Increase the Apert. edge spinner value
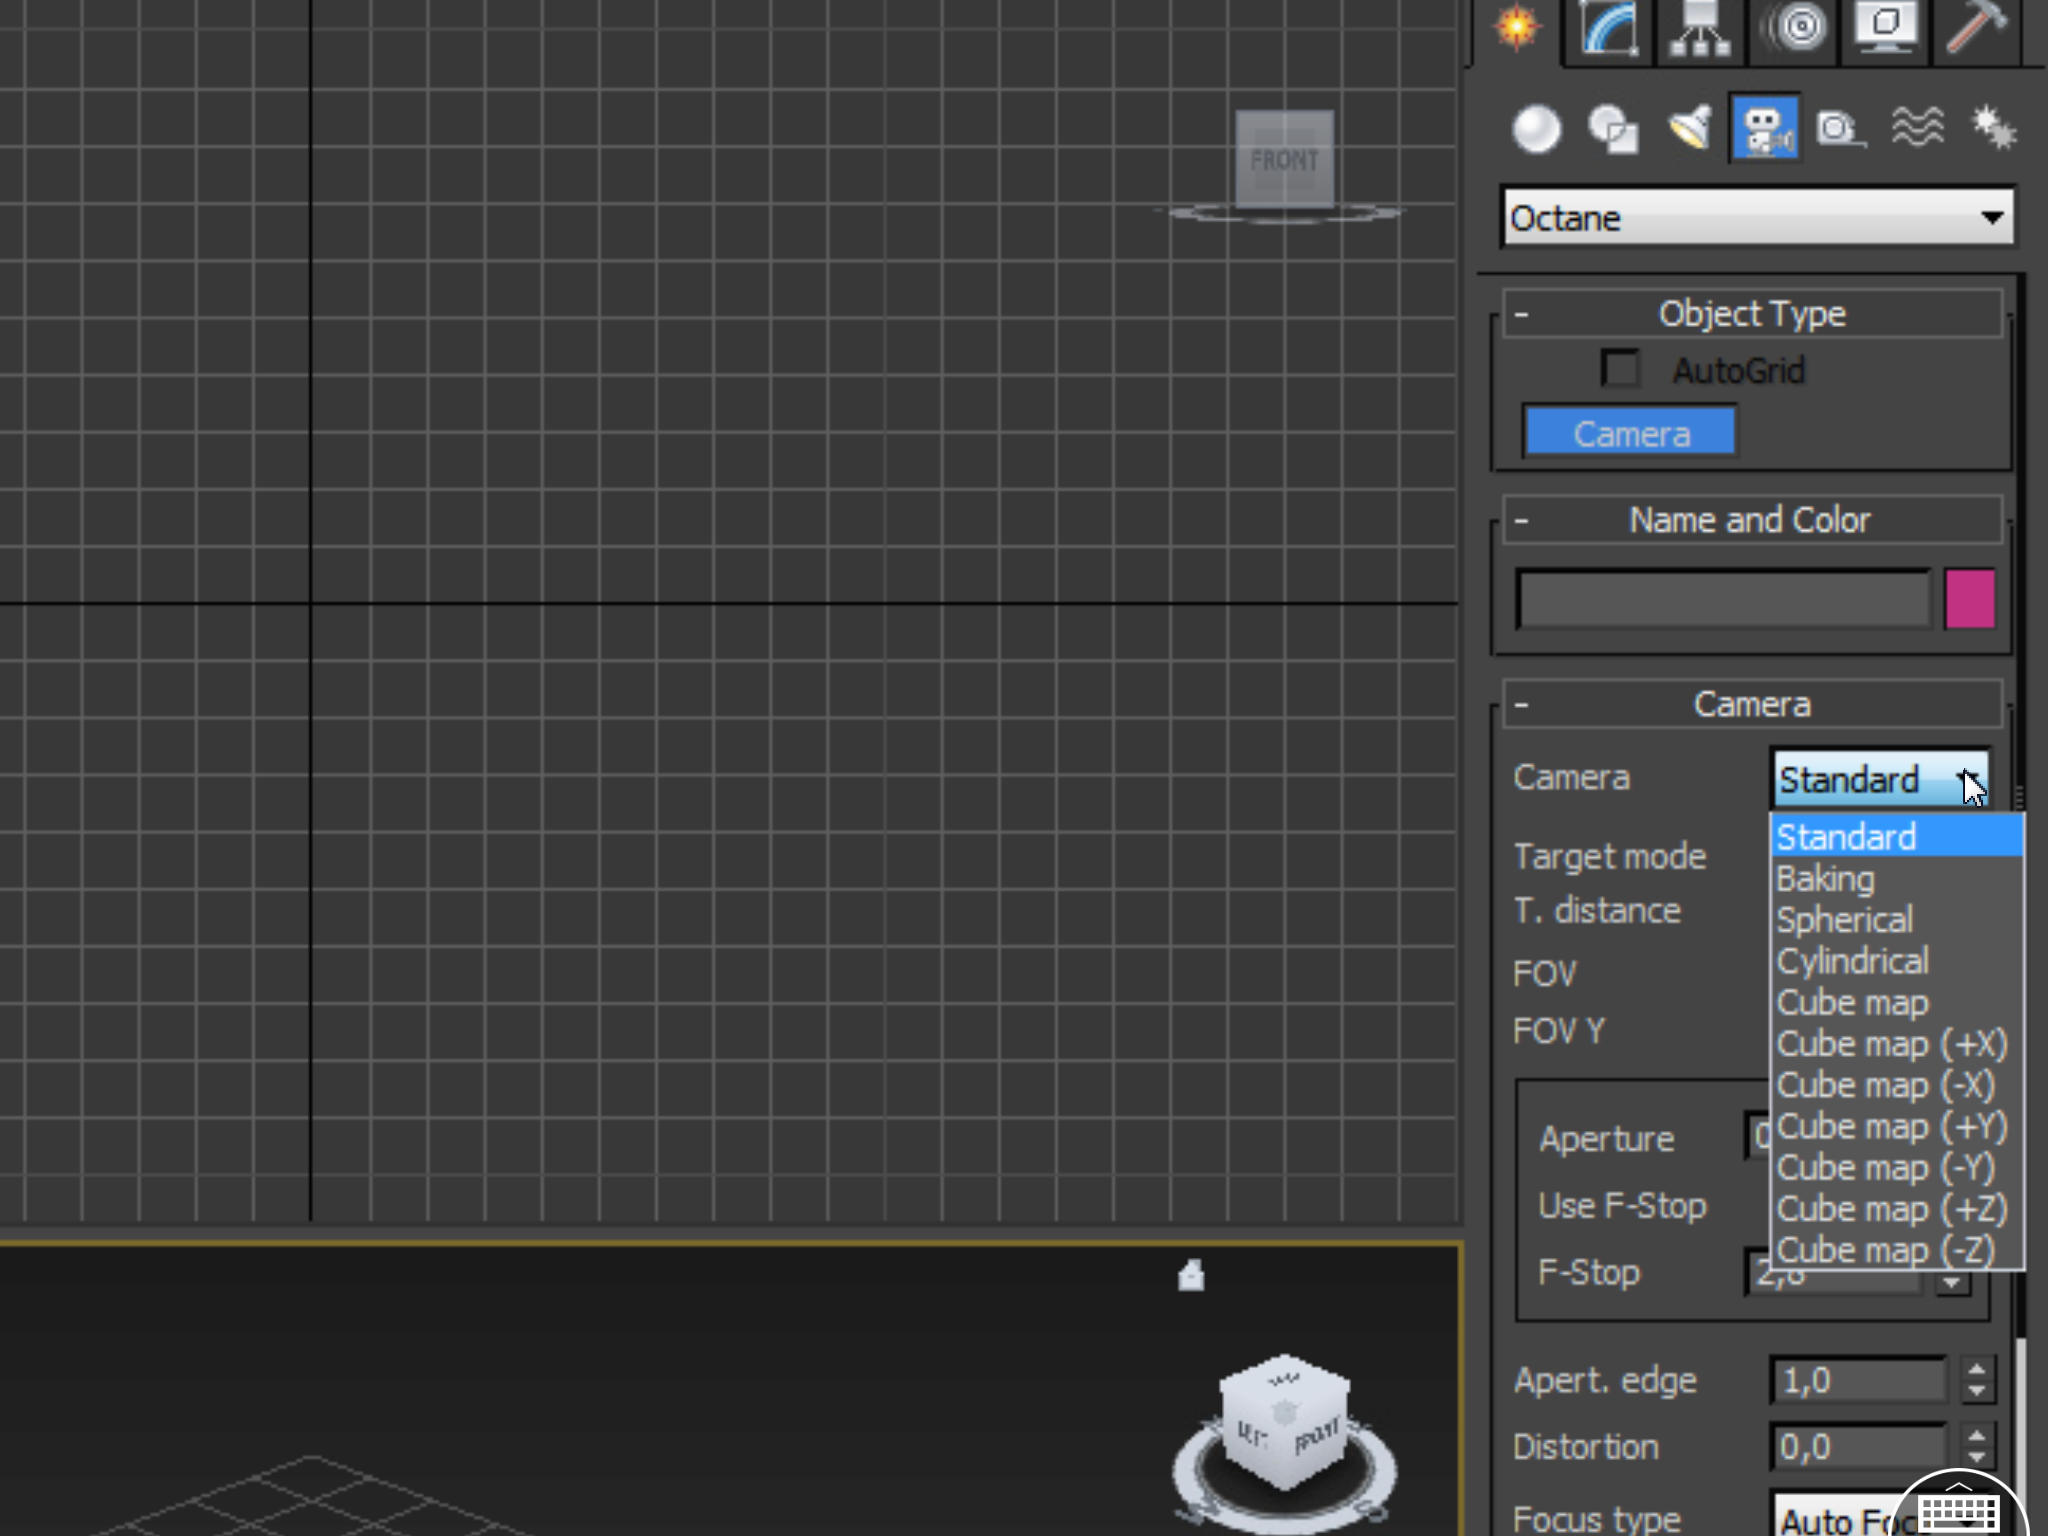The image size is (2048, 1536). pyautogui.click(x=1976, y=1369)
